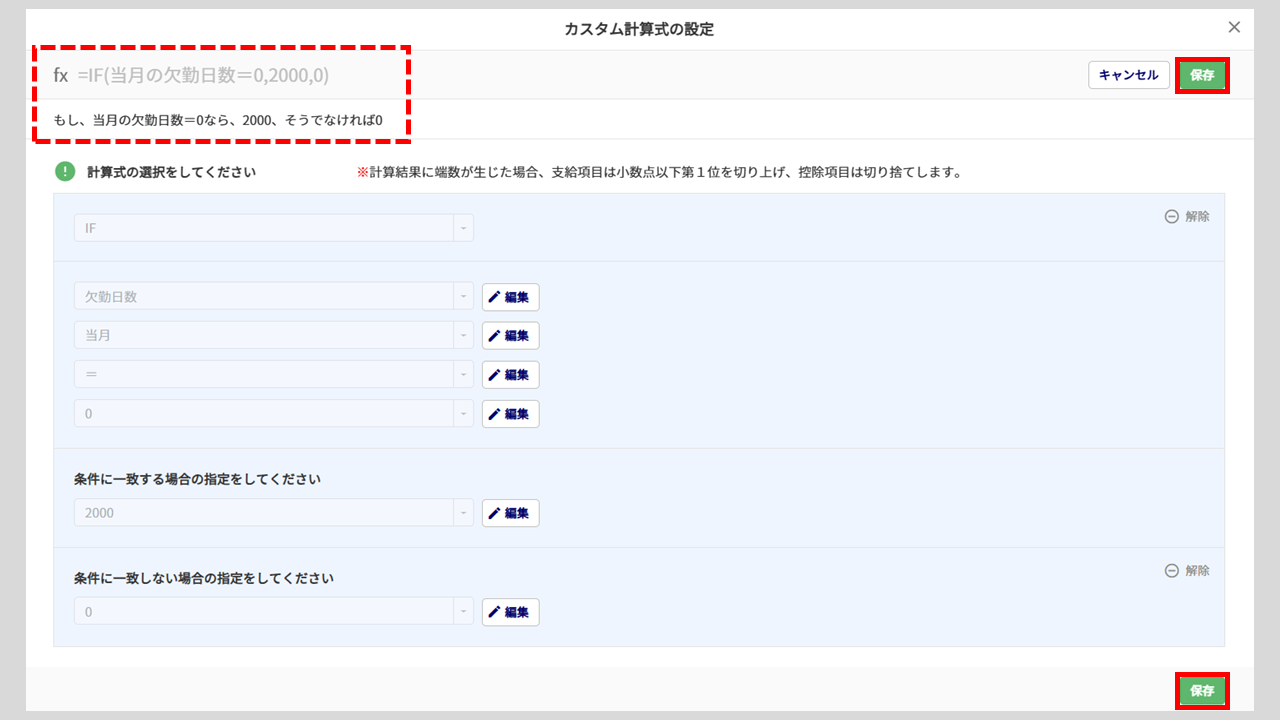This screenshot has height=720, width=1280.
Task: Click the キャンセル button
Action: coord(1129,75)
